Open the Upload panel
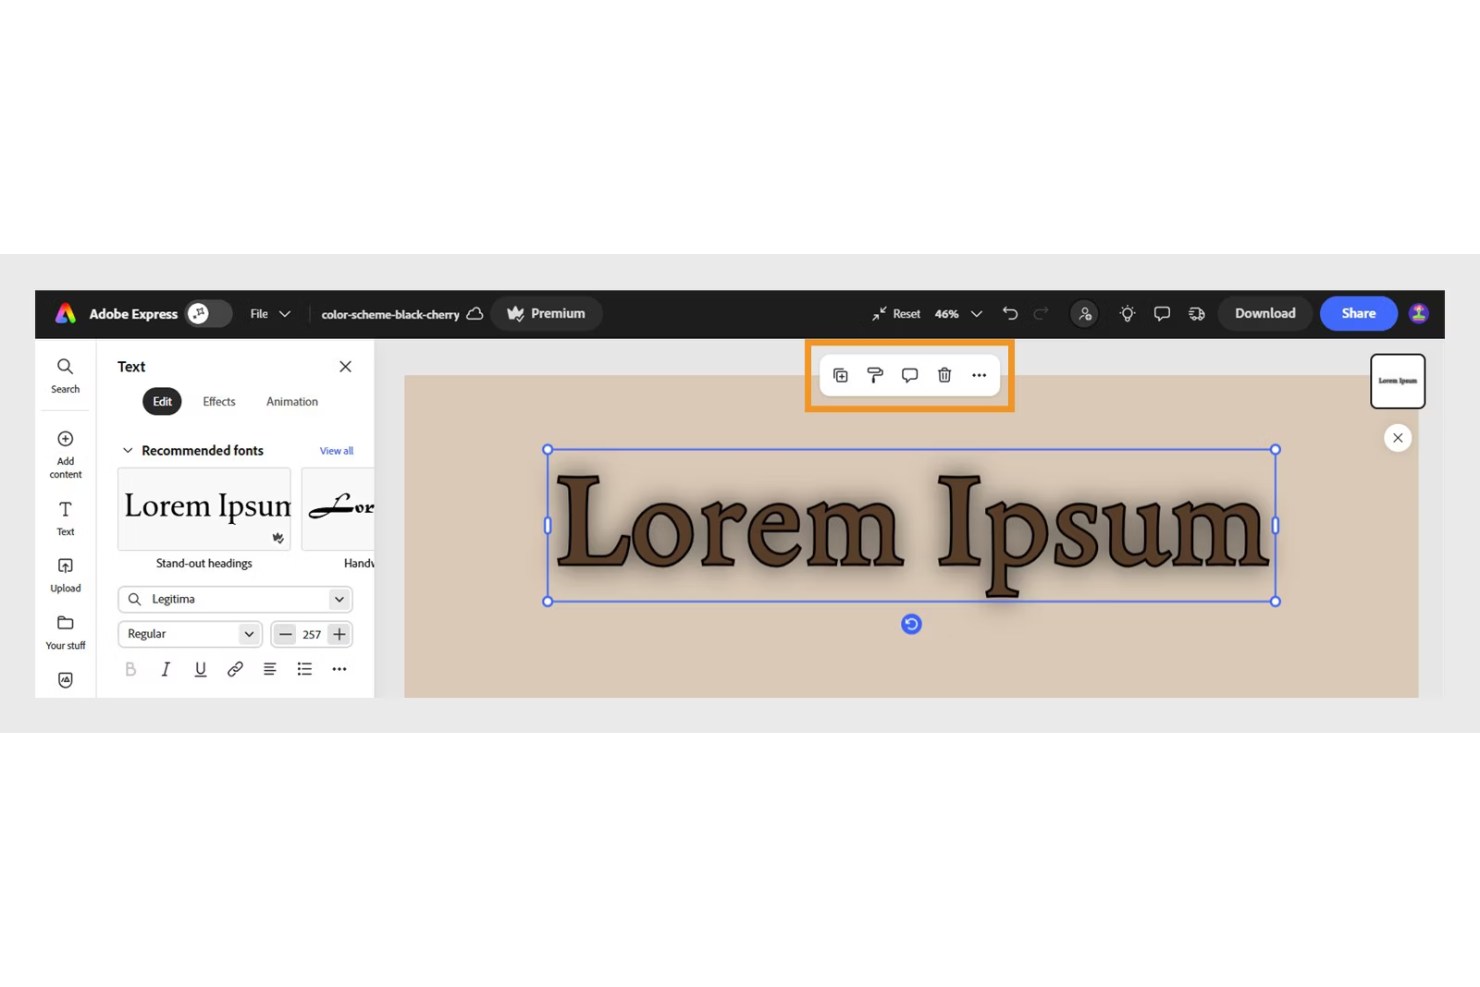 pos(64,573)
